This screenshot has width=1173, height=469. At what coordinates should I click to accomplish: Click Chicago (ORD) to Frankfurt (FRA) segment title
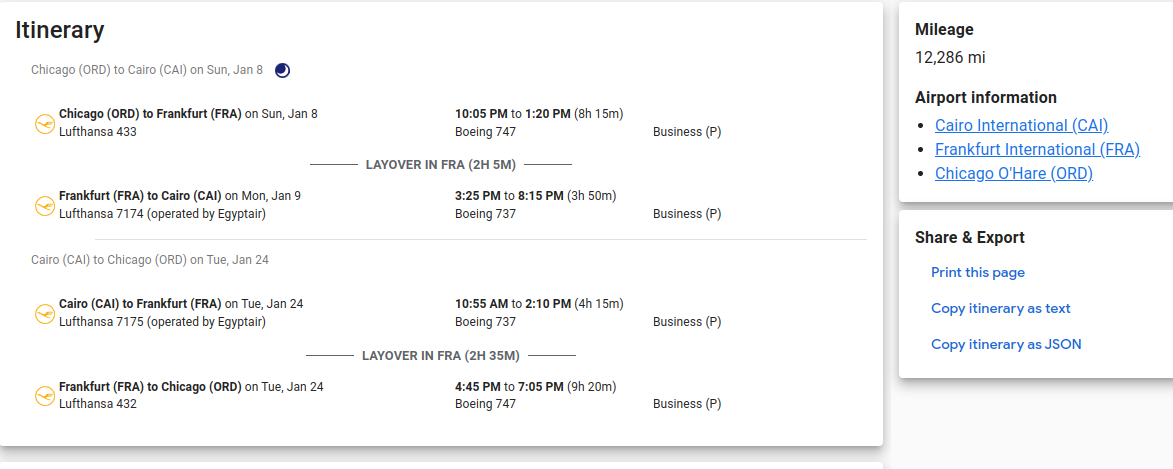point(150,114)
